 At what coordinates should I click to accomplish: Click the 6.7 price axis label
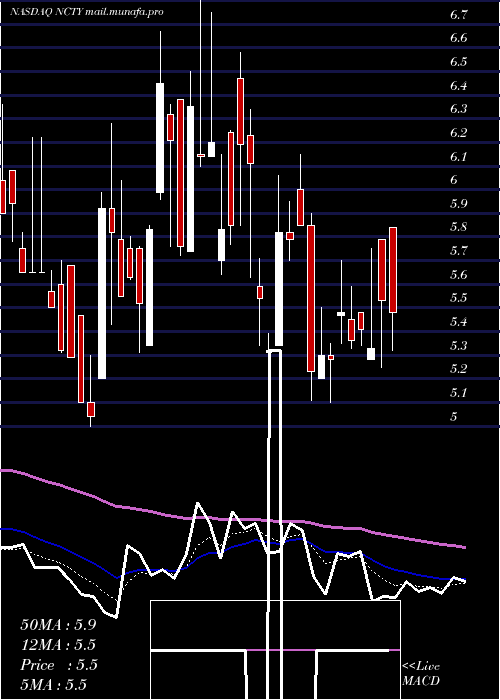[458, 15]
